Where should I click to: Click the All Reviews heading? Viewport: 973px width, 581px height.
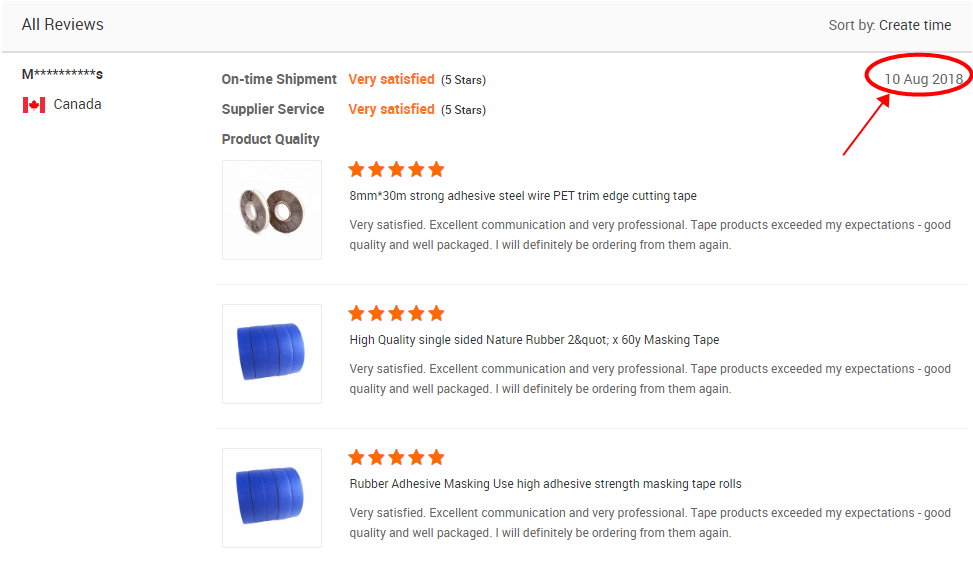[63, 24]
